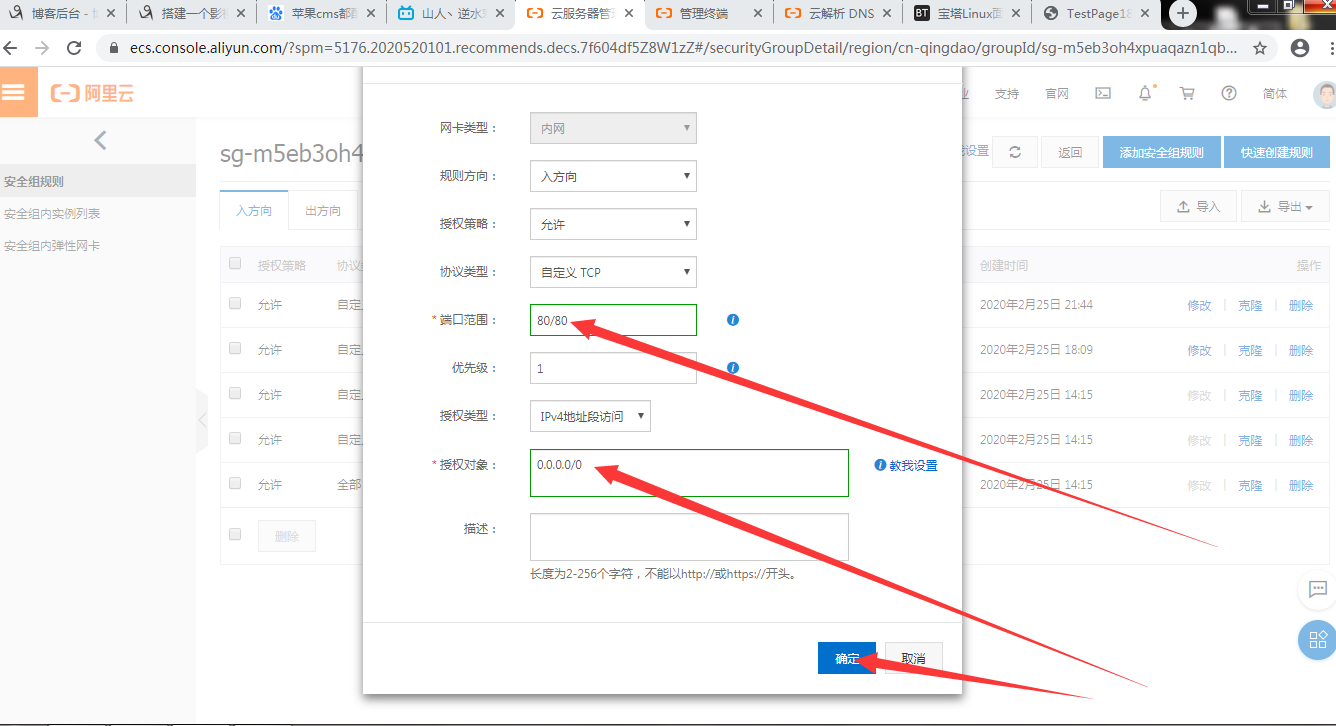Open the 网卡类型 dropdown

(x=613, y=128)
